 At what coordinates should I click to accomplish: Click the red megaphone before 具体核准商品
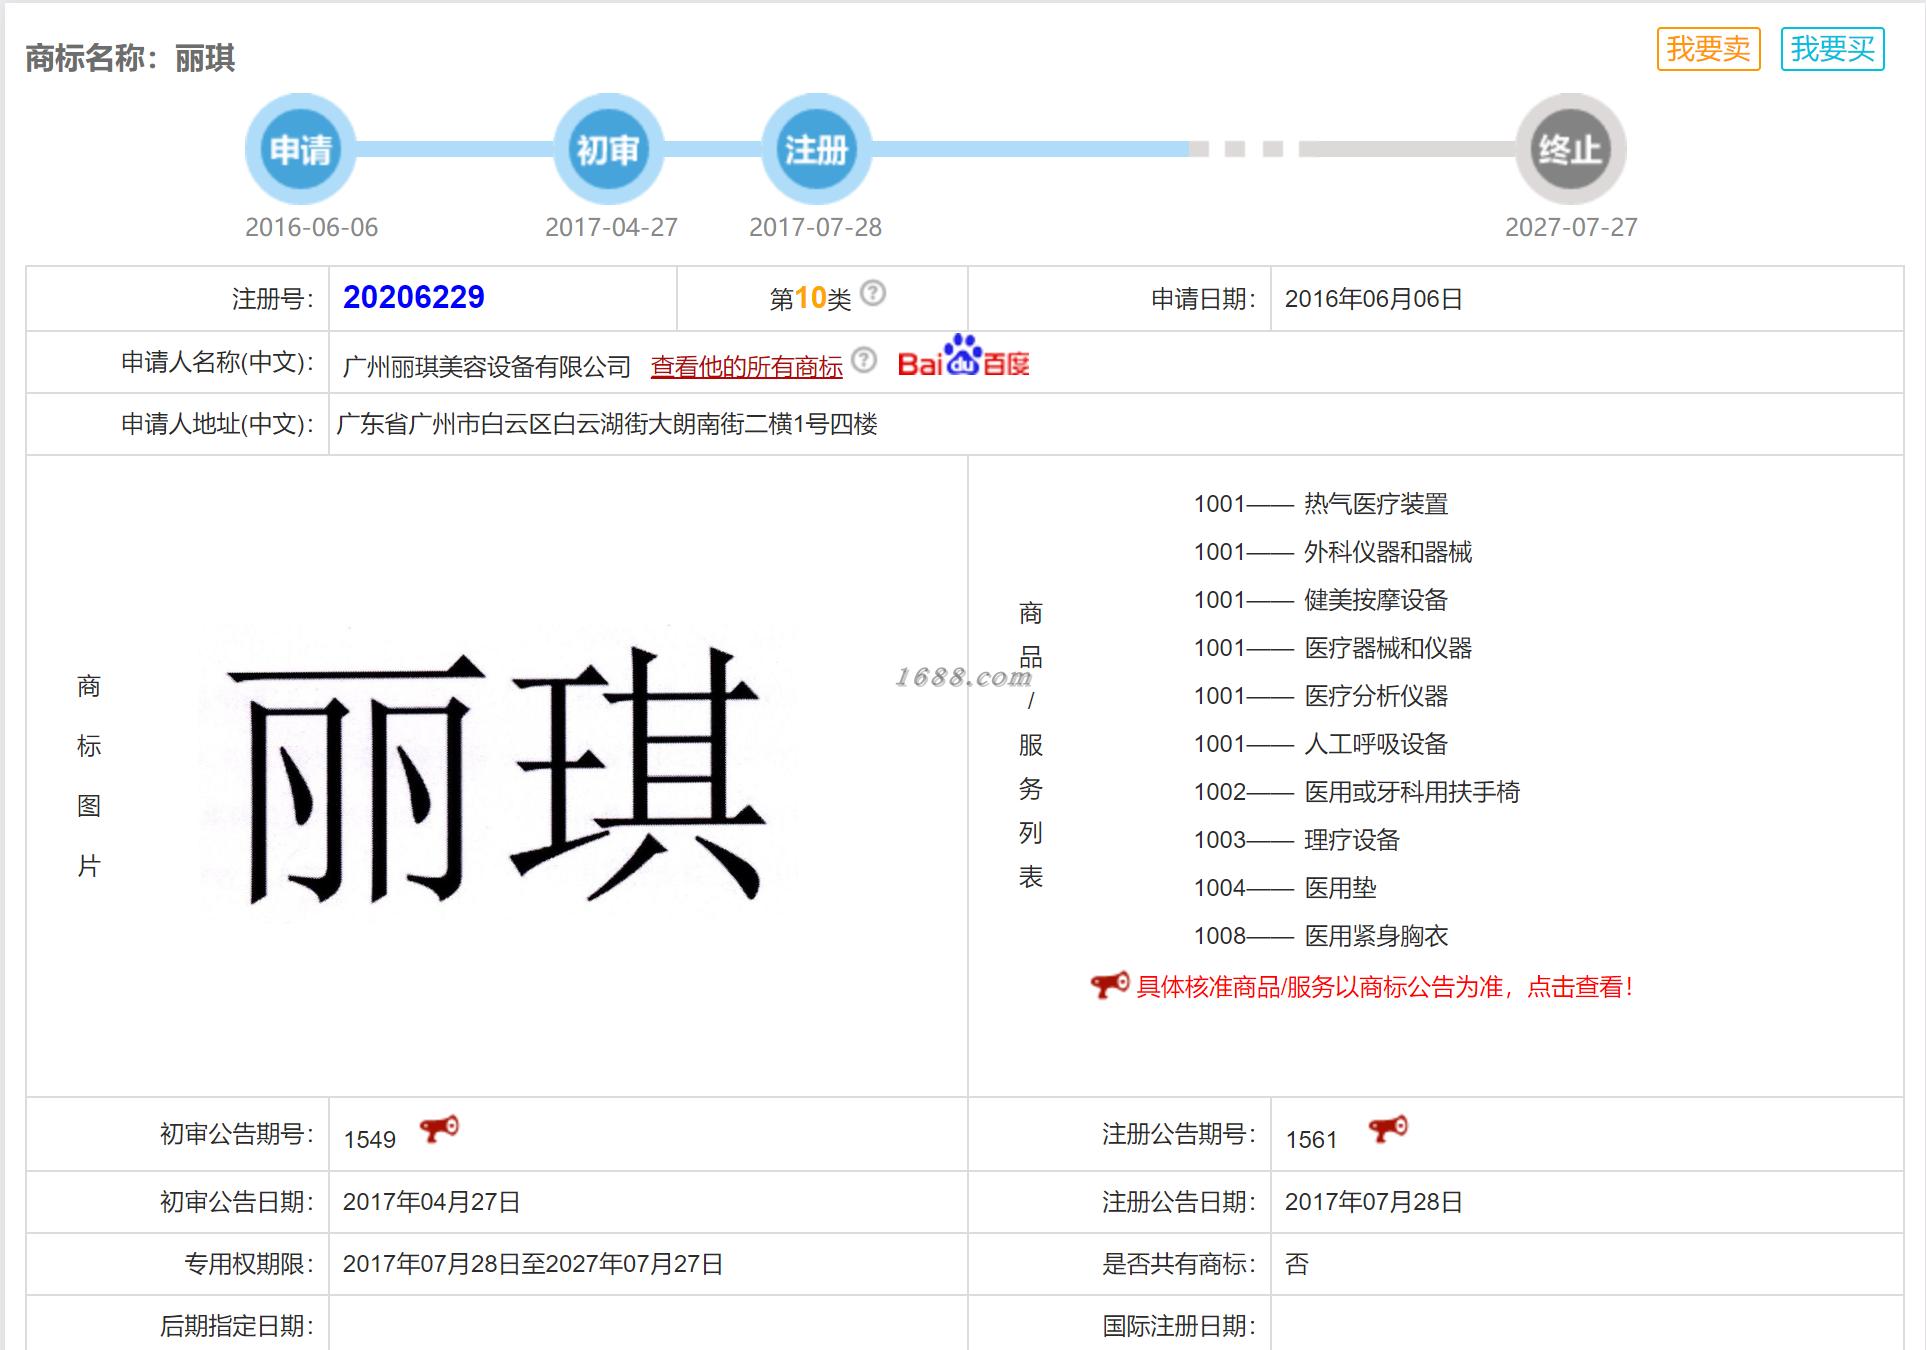click(1109, 985)
